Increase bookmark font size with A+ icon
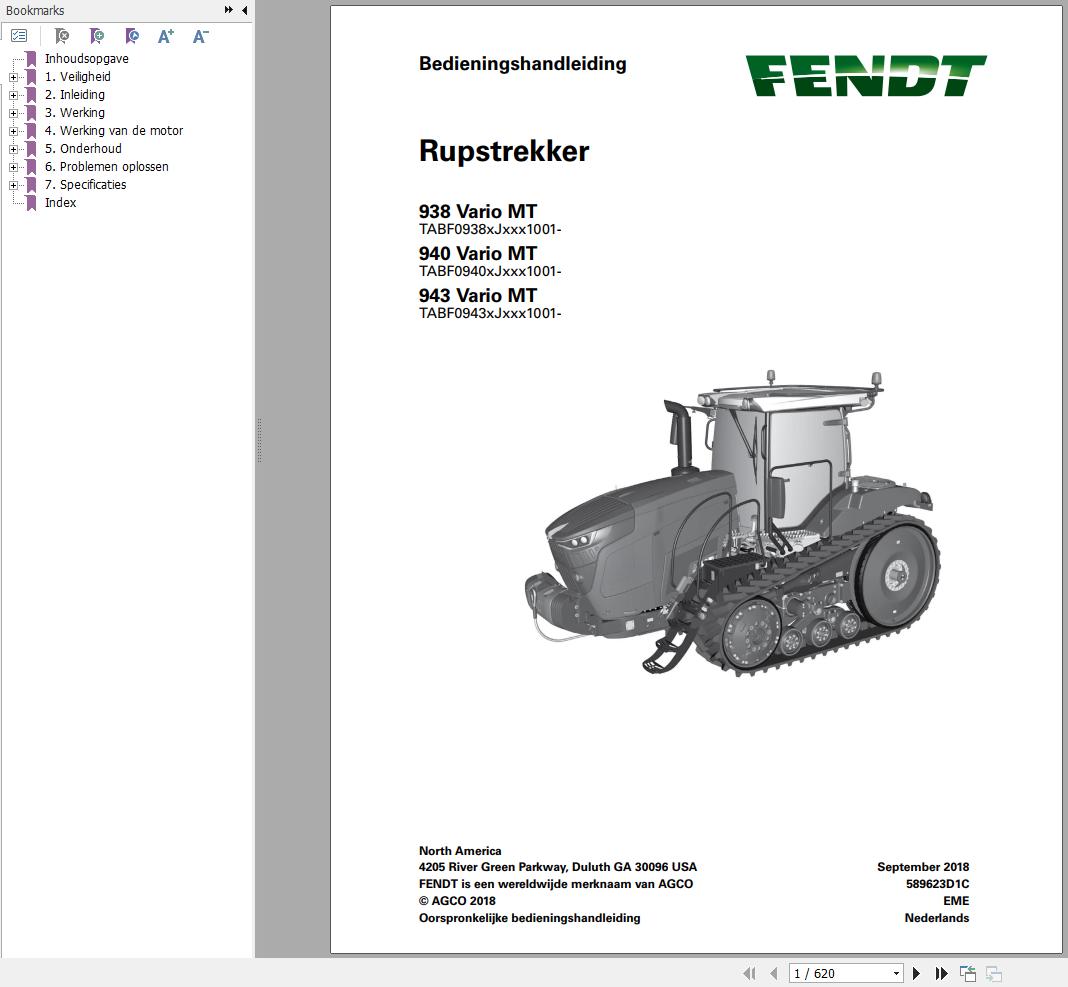 [x=166, y=35]
